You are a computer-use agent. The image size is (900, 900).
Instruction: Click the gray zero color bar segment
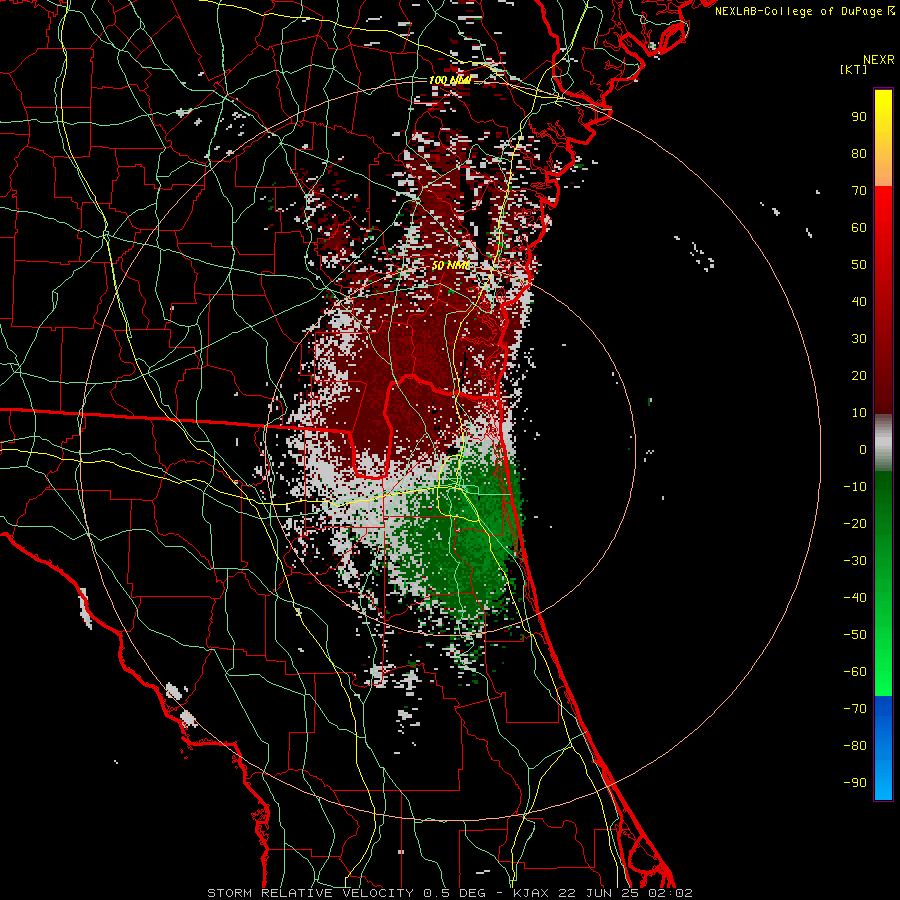click(883, 443)
